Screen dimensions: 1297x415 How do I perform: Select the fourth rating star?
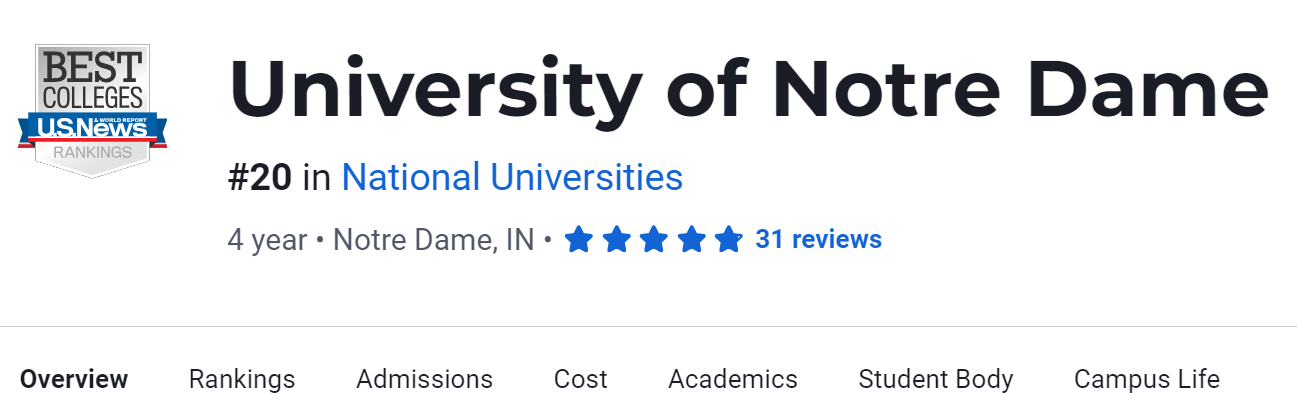point(691,240)
